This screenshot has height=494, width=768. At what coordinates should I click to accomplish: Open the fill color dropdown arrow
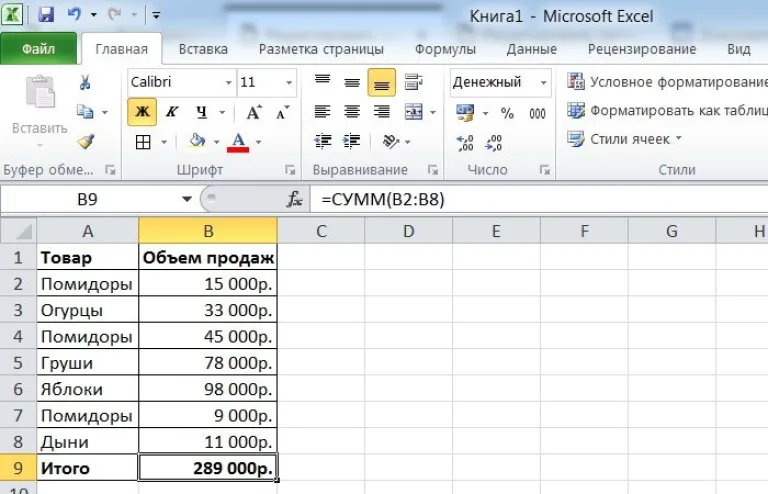click(216, 142)
